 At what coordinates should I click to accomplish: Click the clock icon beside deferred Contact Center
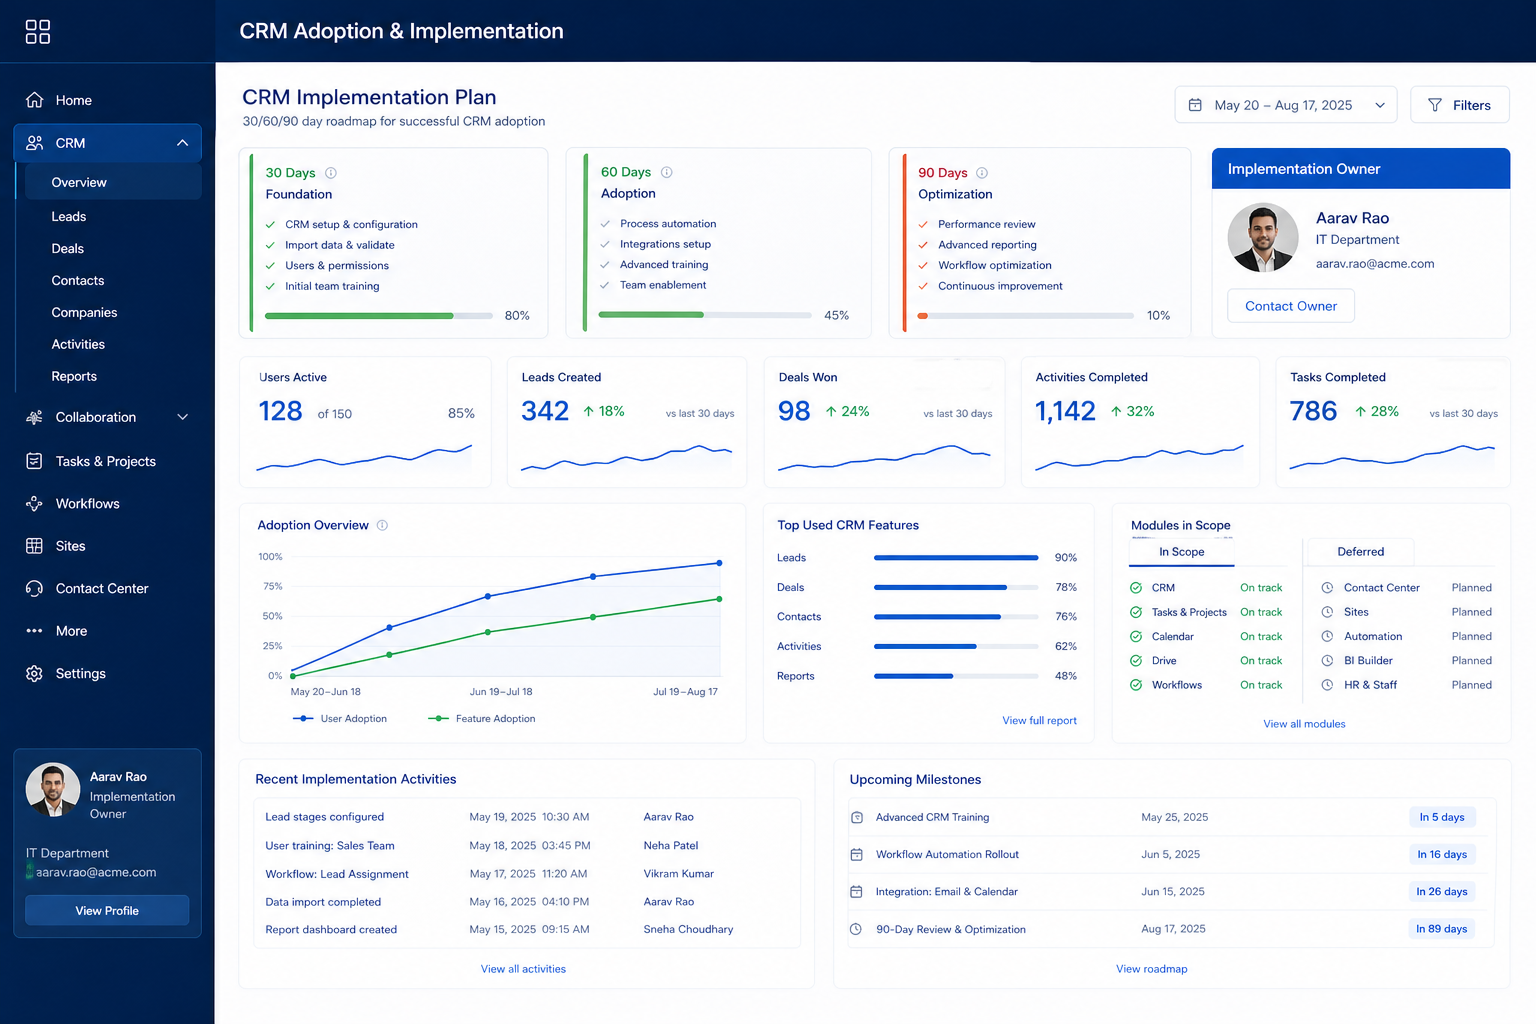[x=1327, y=588]
